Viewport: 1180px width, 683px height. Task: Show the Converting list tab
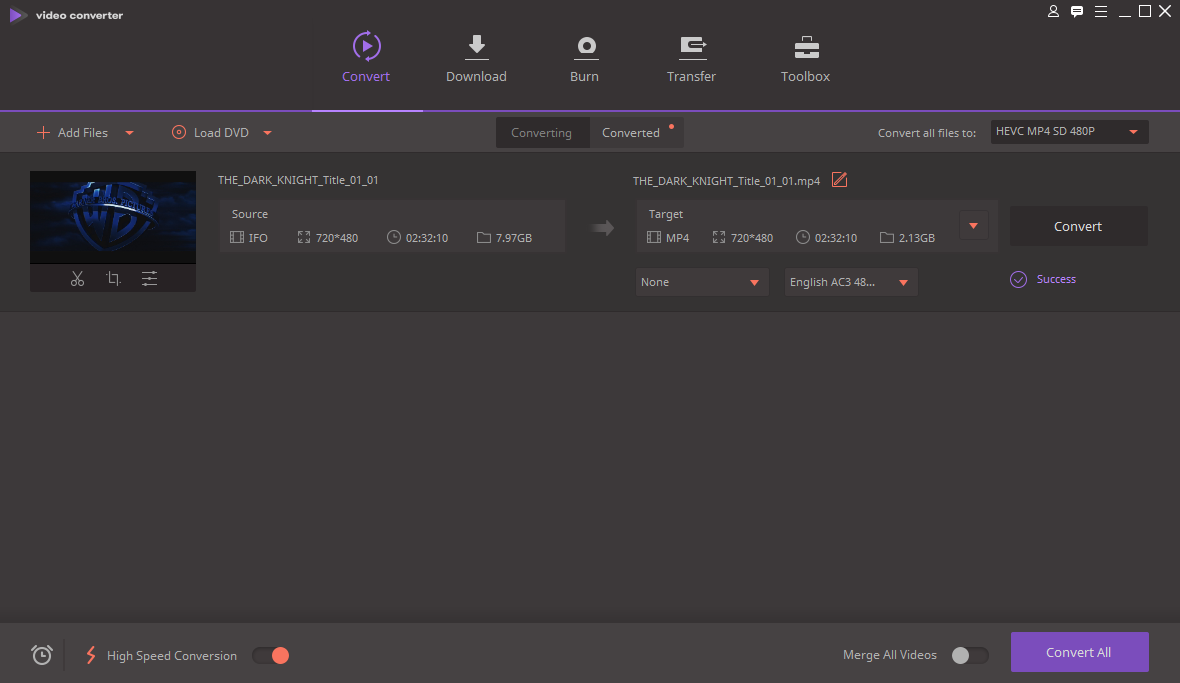coord(542,132)
